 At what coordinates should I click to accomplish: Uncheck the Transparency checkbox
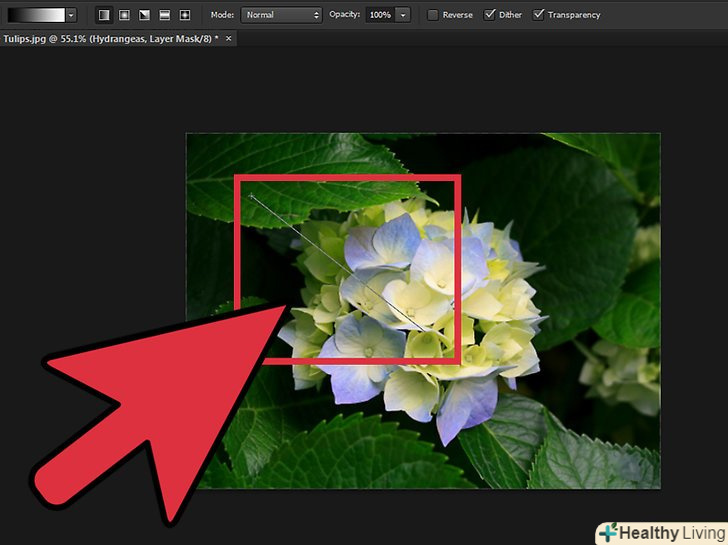click(x=539, y=15)
